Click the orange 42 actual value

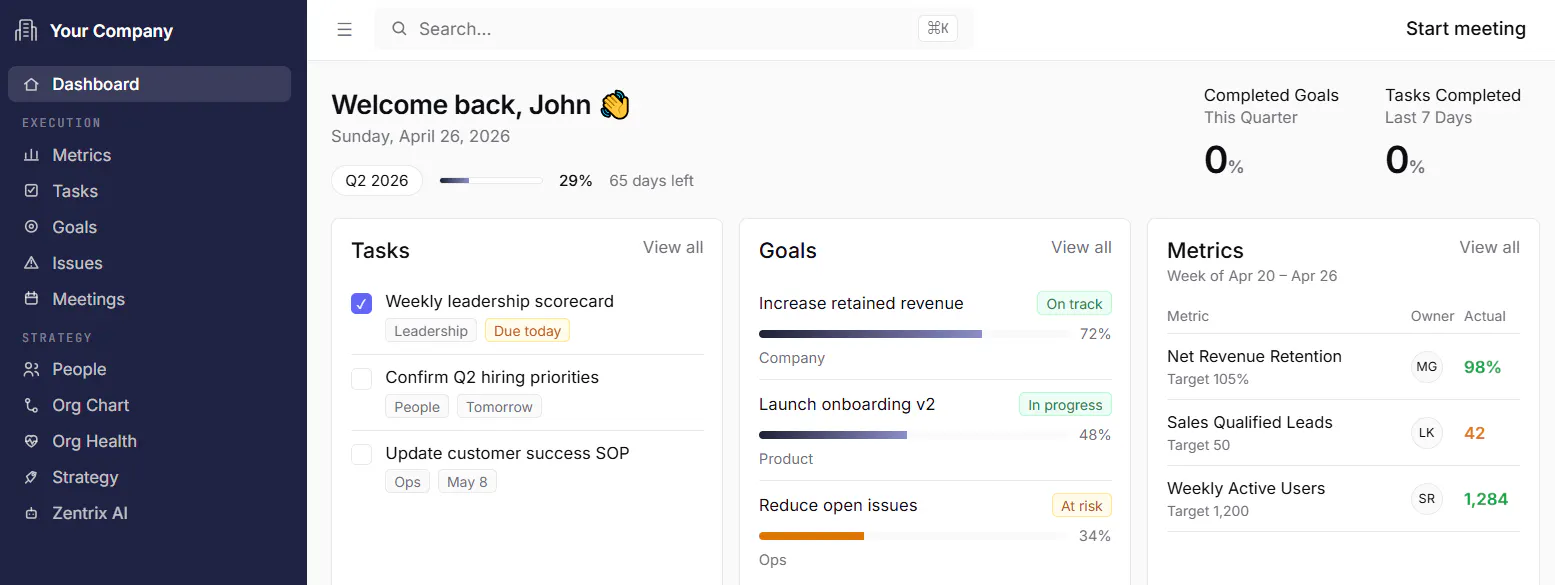1474,433
